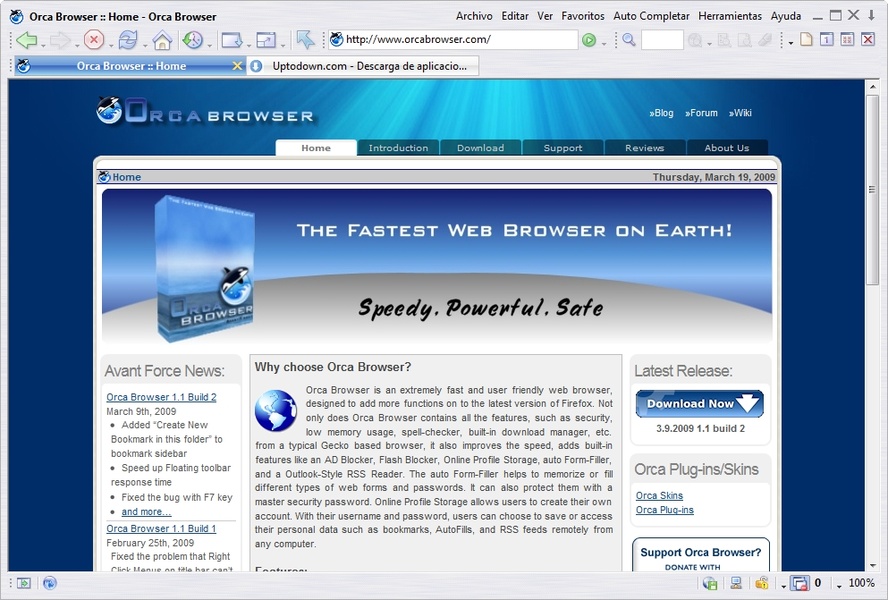Click the new window toolbar icon
Screen dimensions: 888x600
[231, 40]
